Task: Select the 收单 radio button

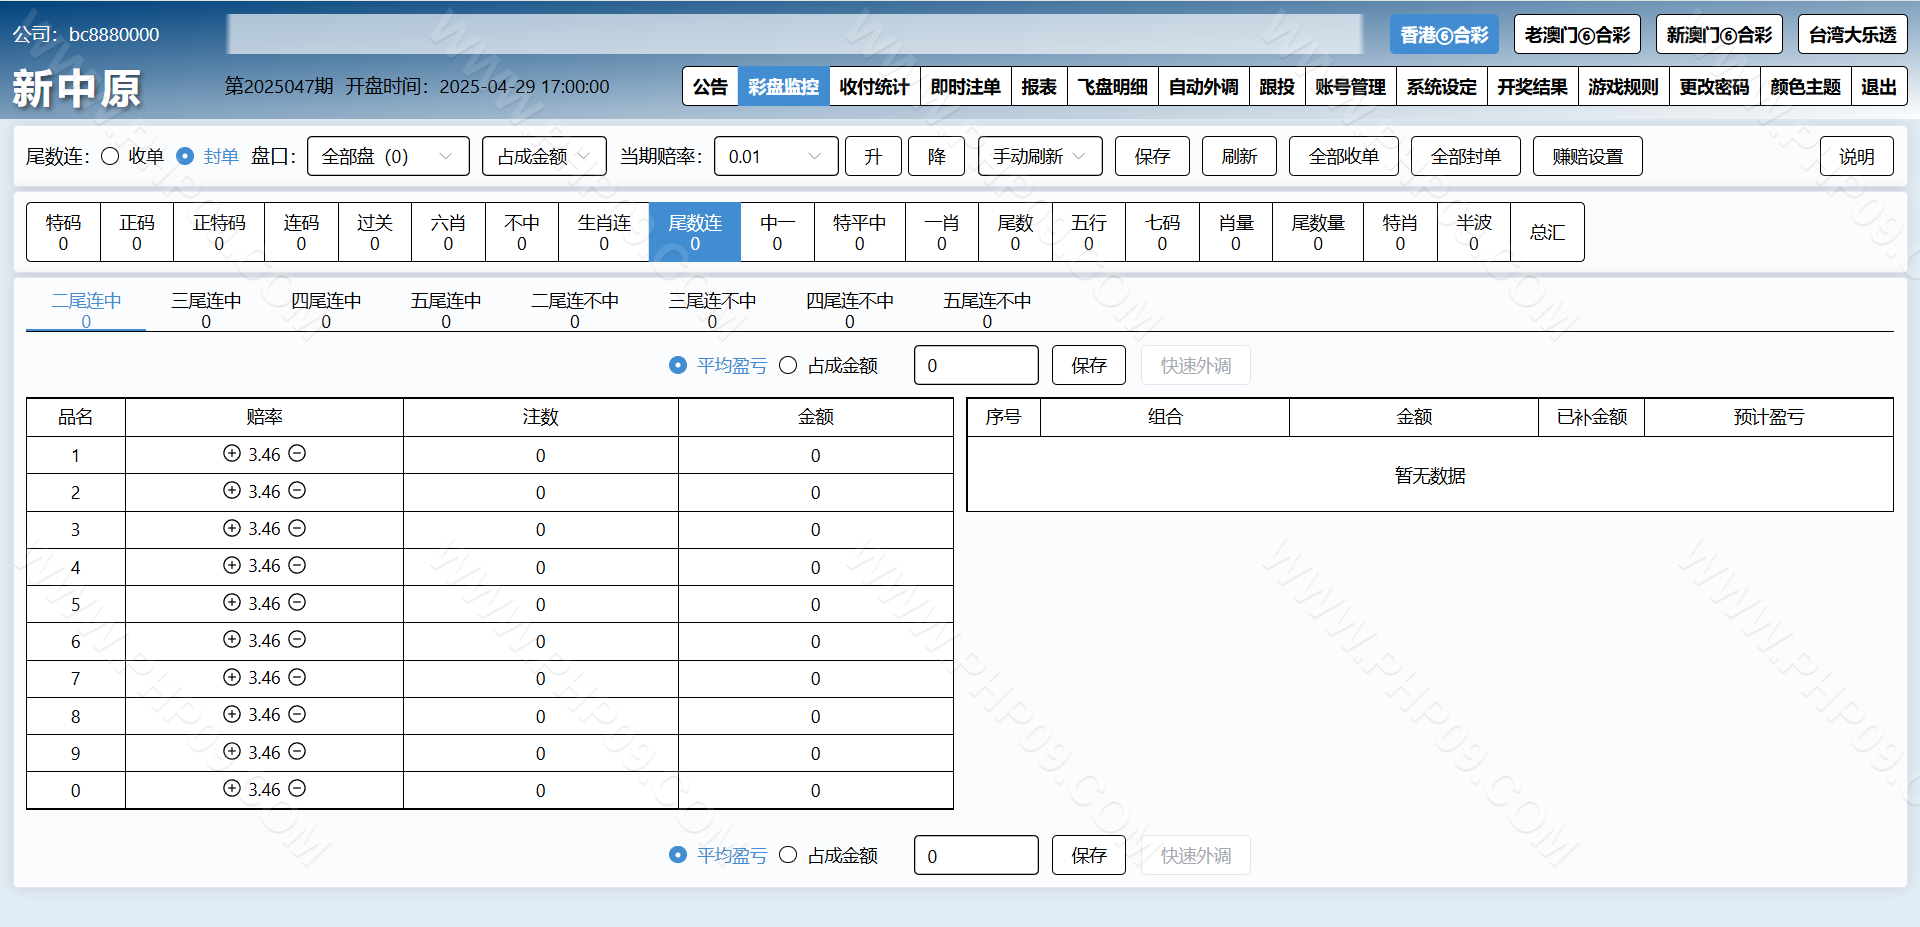Action: point(111,156)
